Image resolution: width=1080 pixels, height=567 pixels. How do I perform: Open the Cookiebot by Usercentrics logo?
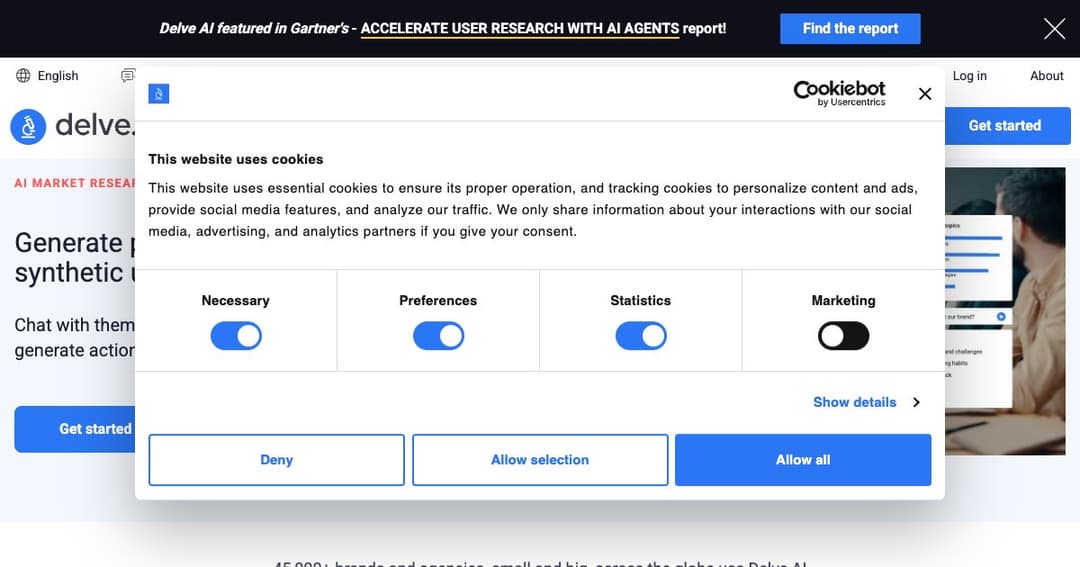[840, 93]
